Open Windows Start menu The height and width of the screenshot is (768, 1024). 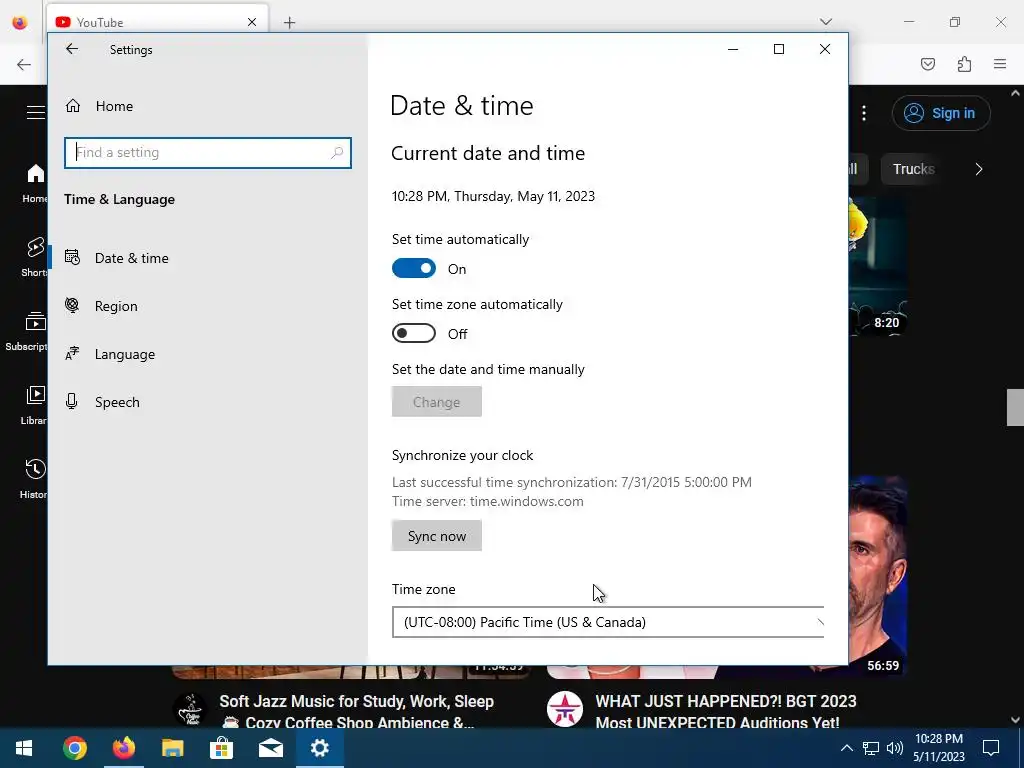(24, 748)
